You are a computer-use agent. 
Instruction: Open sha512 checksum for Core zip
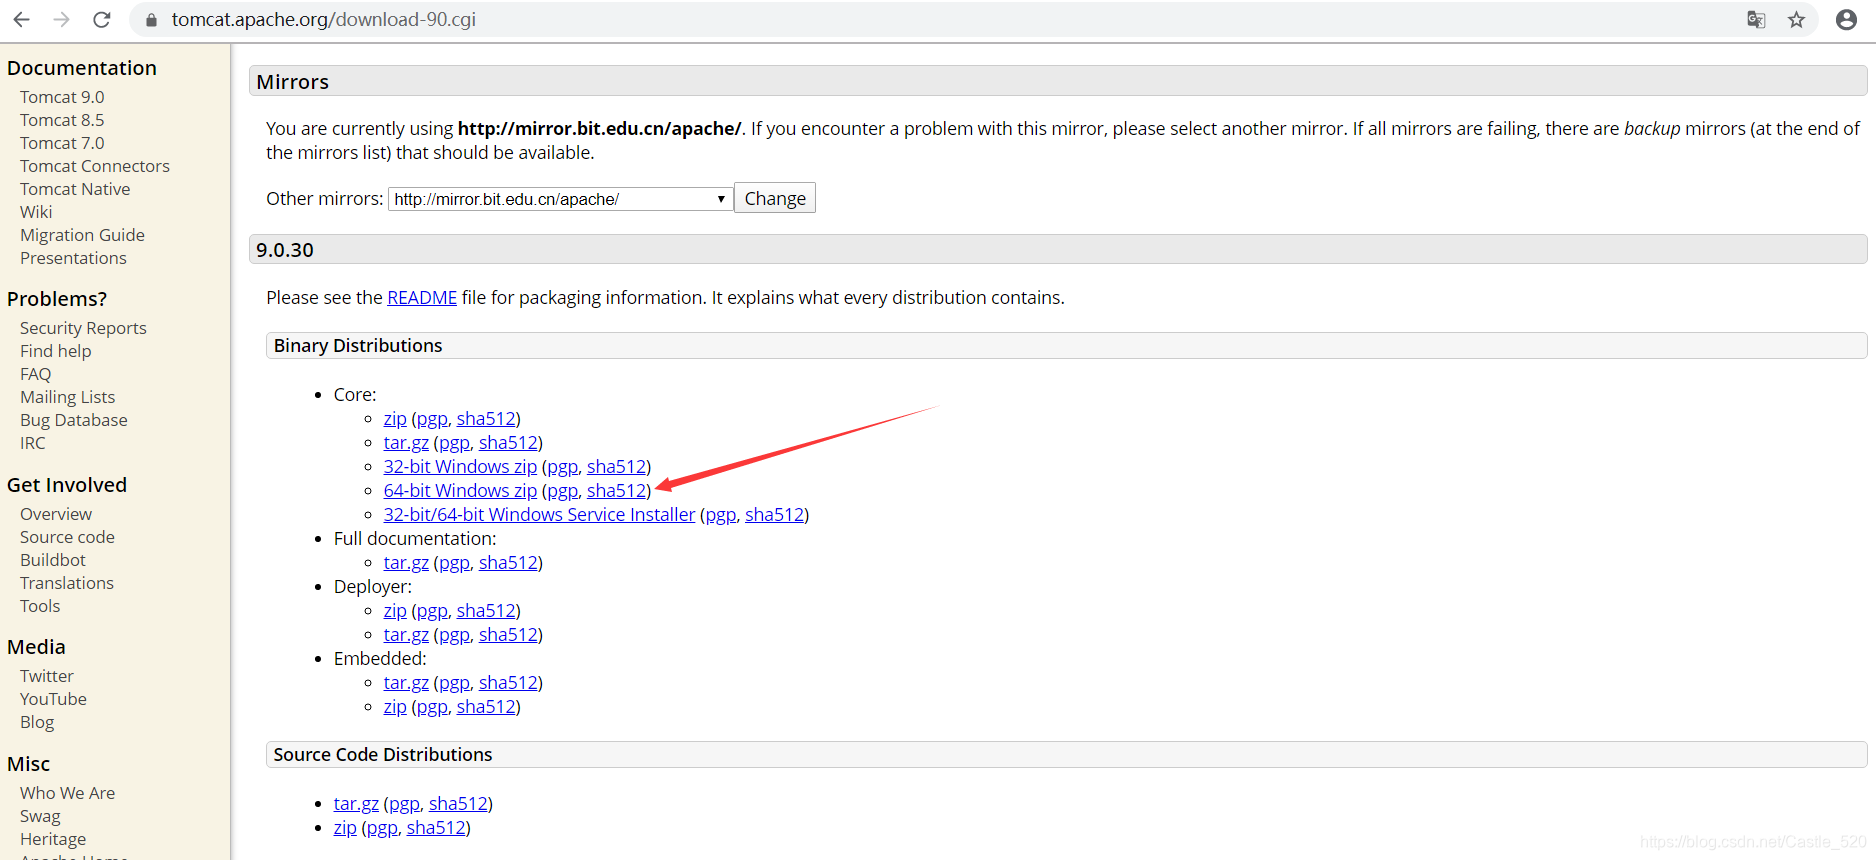pos(486,418)
